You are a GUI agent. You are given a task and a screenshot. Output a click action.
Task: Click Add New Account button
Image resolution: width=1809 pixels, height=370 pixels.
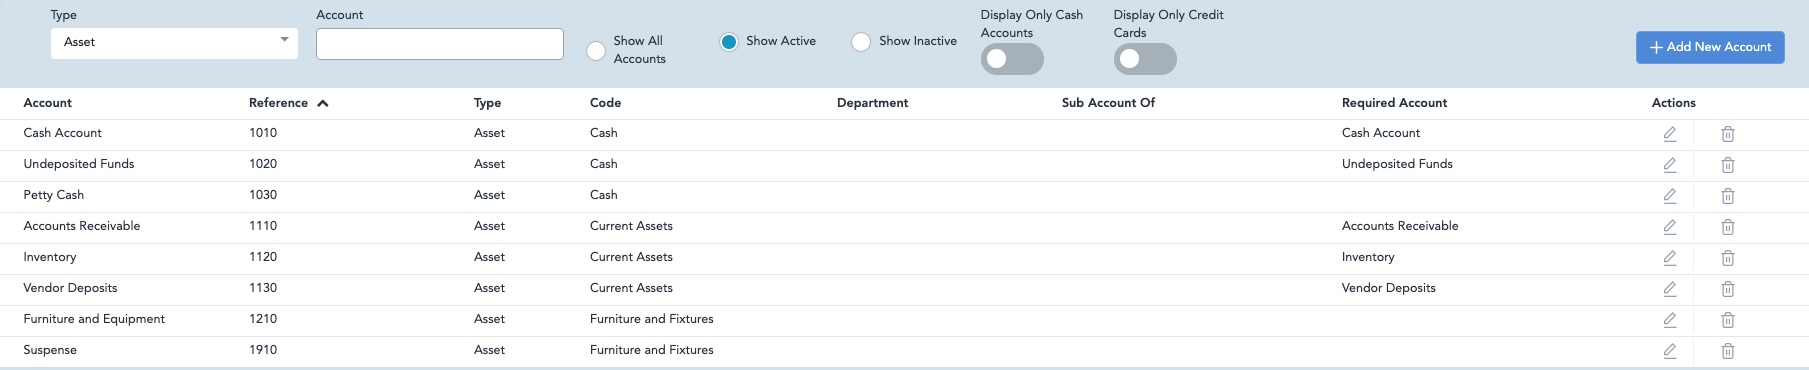(x=1710, y=47)
